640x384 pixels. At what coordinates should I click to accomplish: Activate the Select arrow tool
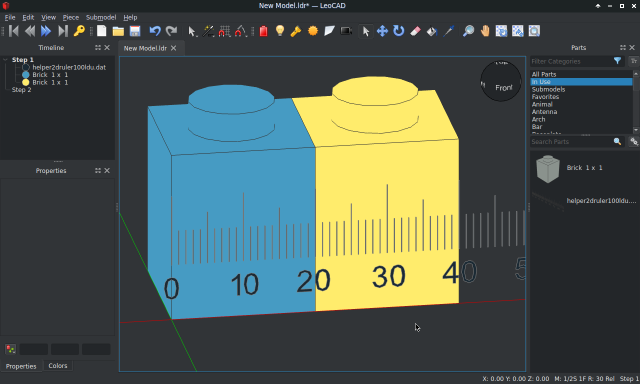pos(366,31)
